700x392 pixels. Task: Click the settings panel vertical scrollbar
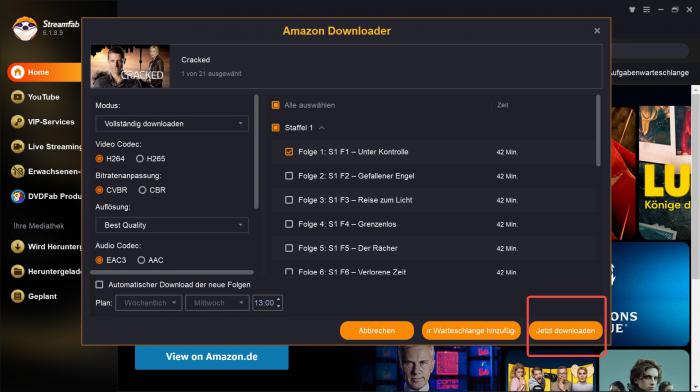click(x=256, y=152)
